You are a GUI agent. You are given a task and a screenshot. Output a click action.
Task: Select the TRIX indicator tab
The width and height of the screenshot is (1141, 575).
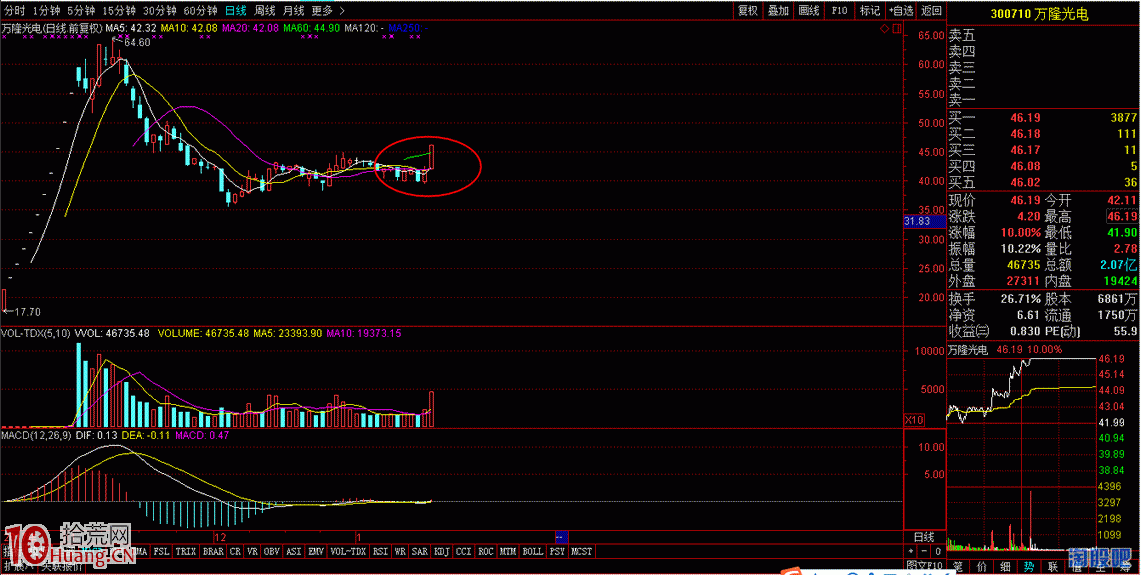(x=186, y=551)
